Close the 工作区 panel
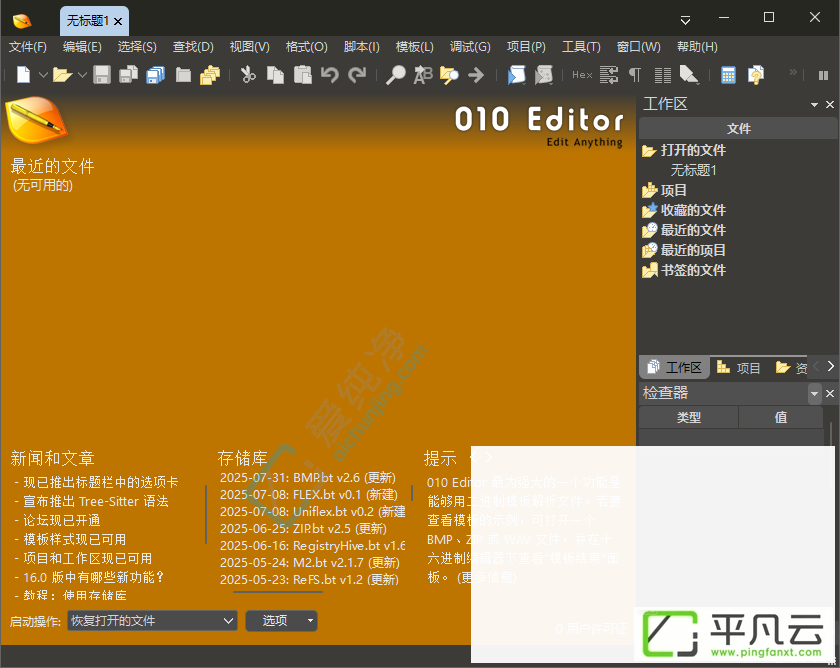 [830, 104]
